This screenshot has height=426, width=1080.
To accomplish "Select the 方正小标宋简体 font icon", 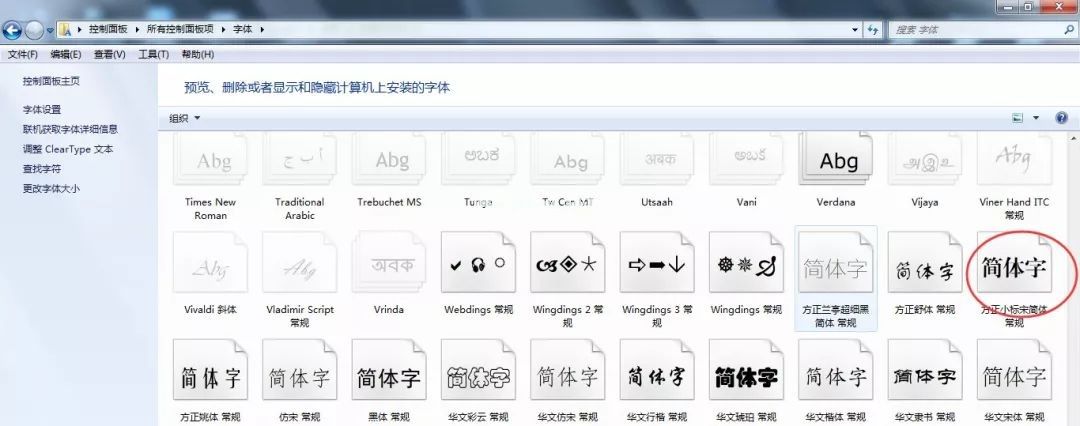I will [1015, 269].
